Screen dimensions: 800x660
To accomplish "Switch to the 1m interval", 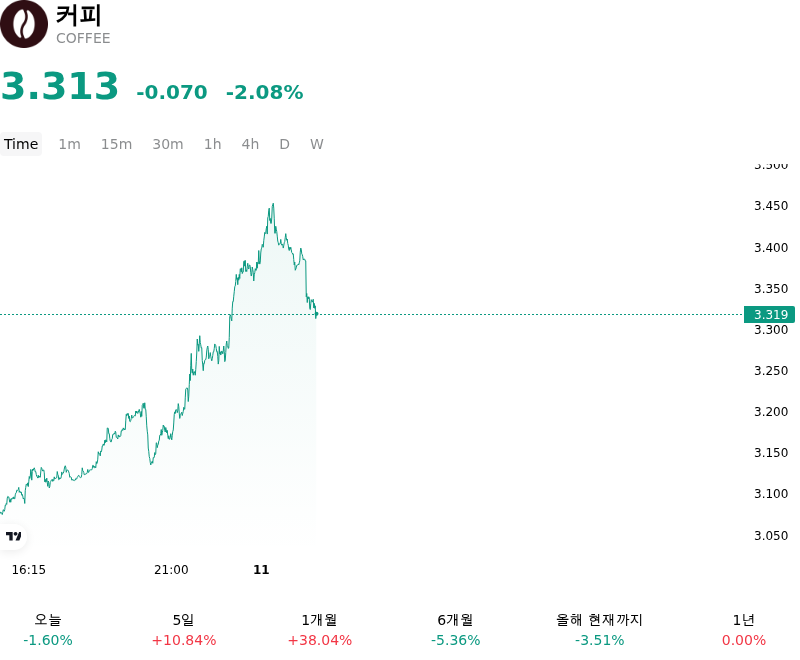I will (x=69, y=144).
